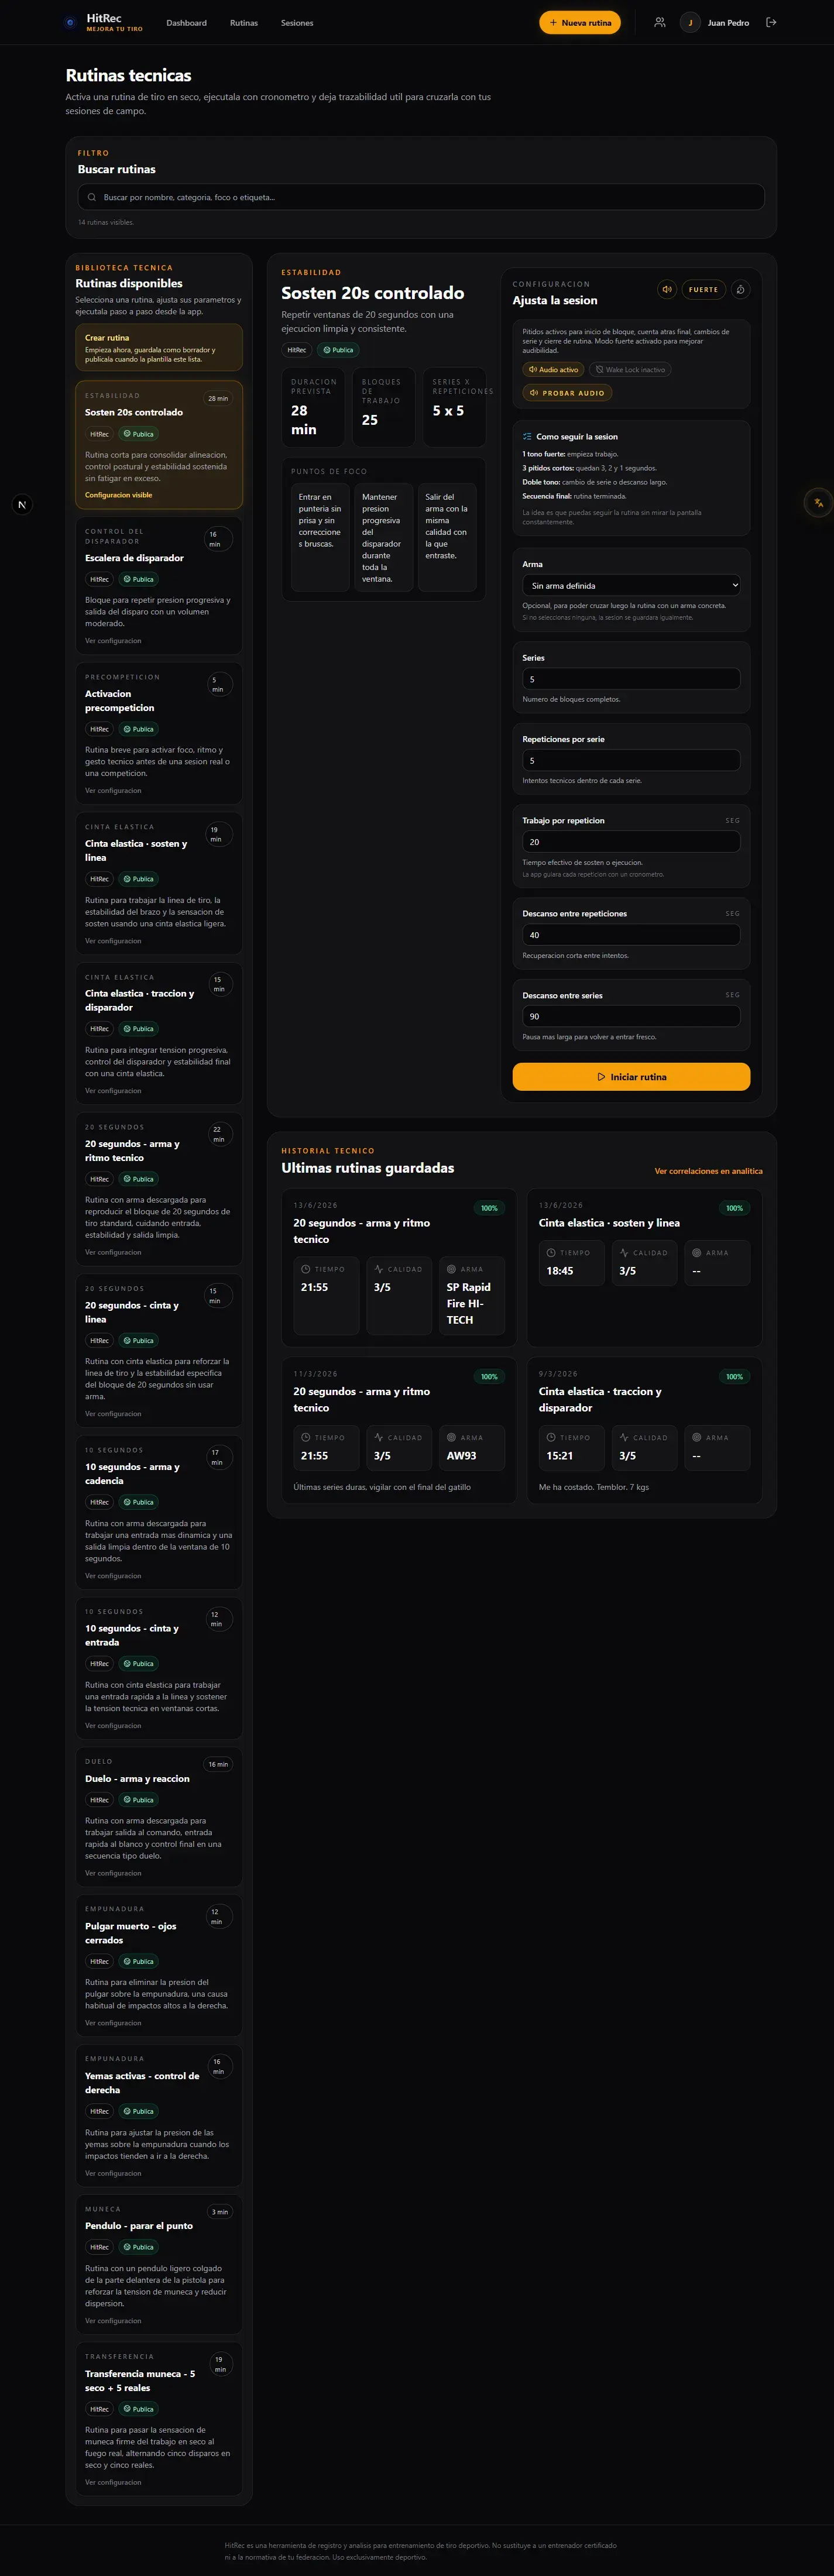Image resolution: width=834 pixels, height=2576 pixels.
Task: Open Ver correlaciones en analitica link
Action: click(x=708, y=1170)
